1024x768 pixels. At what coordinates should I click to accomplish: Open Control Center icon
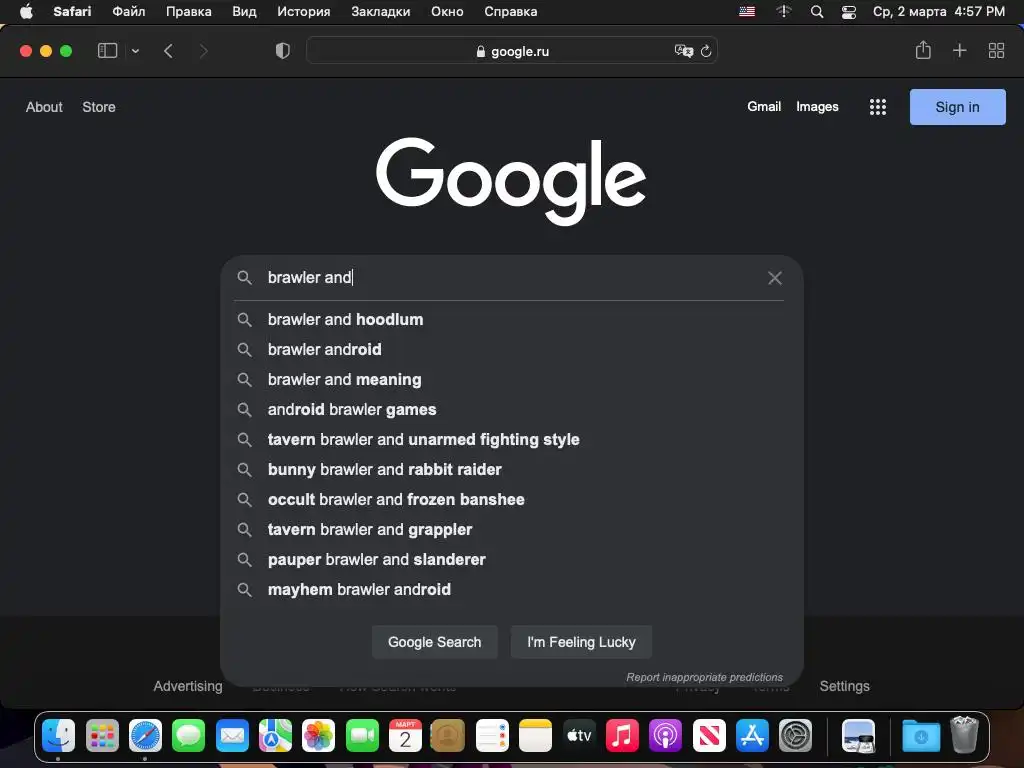[848, 12]
